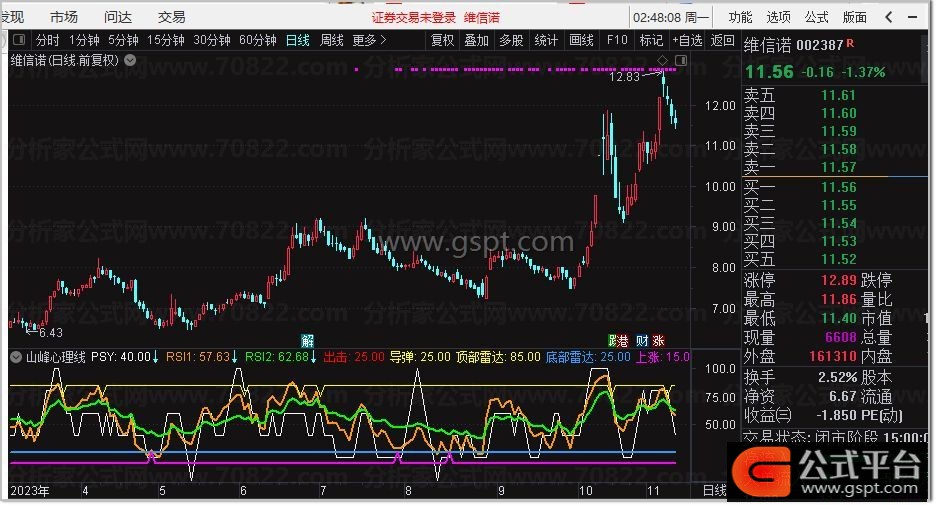Click the 统计 statistics button
This screenshot has height=505, width=937.
(x=546, y=40)
